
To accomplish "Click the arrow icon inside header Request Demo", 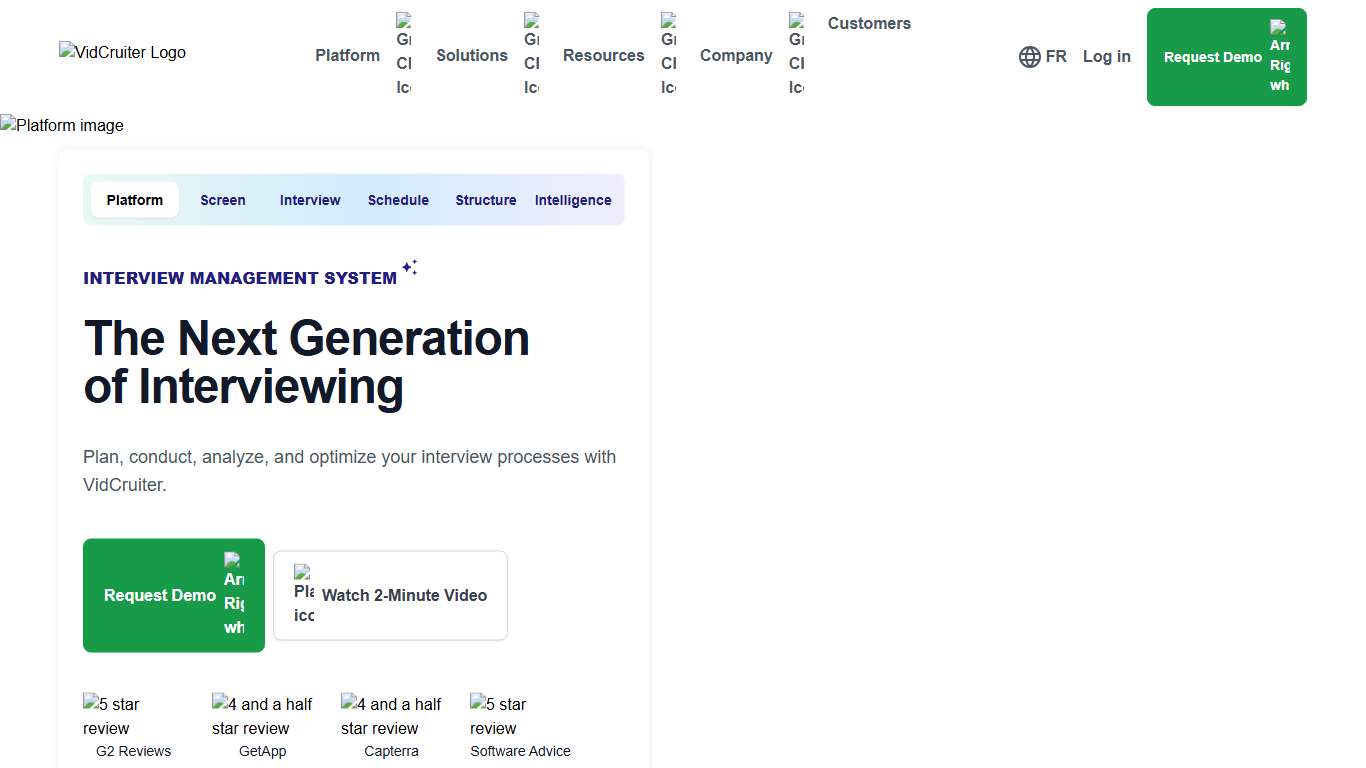I will pos(1281,57).
